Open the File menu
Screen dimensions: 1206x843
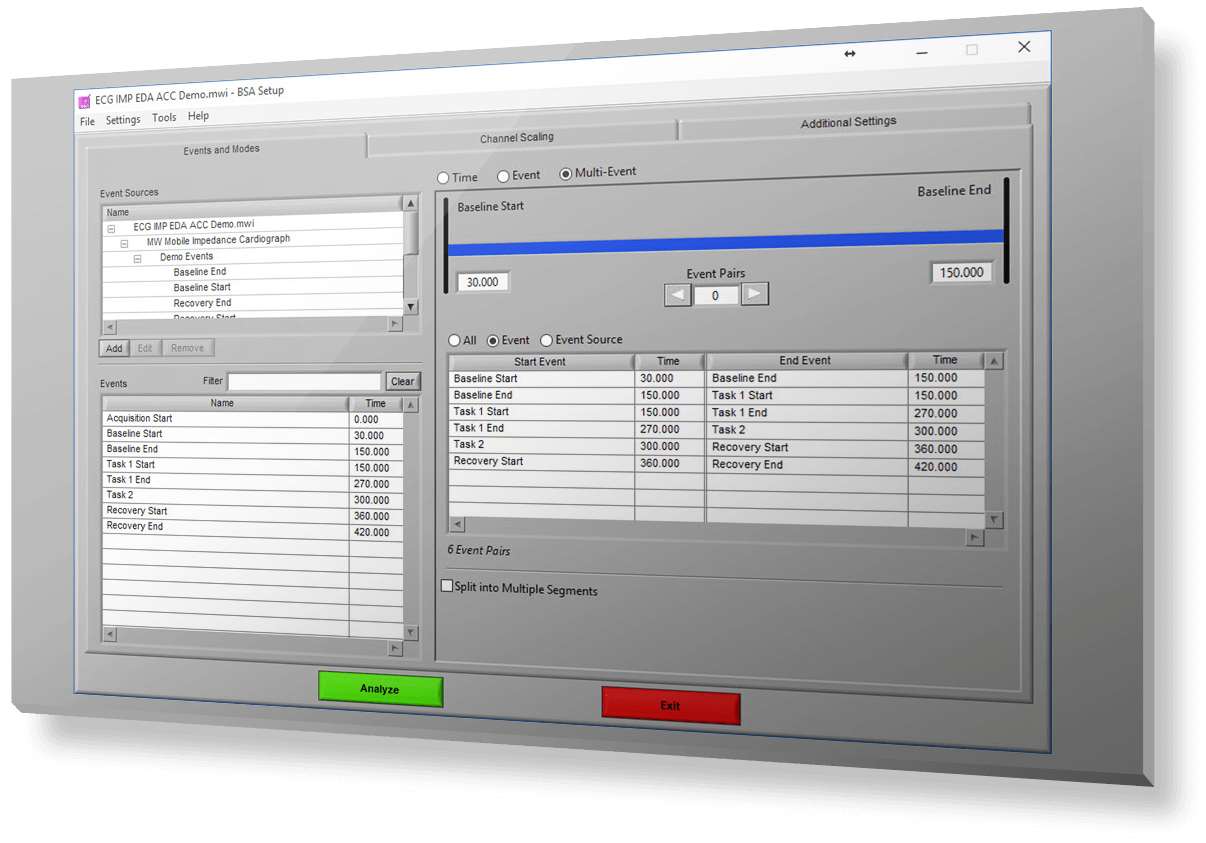click(87, 121)
